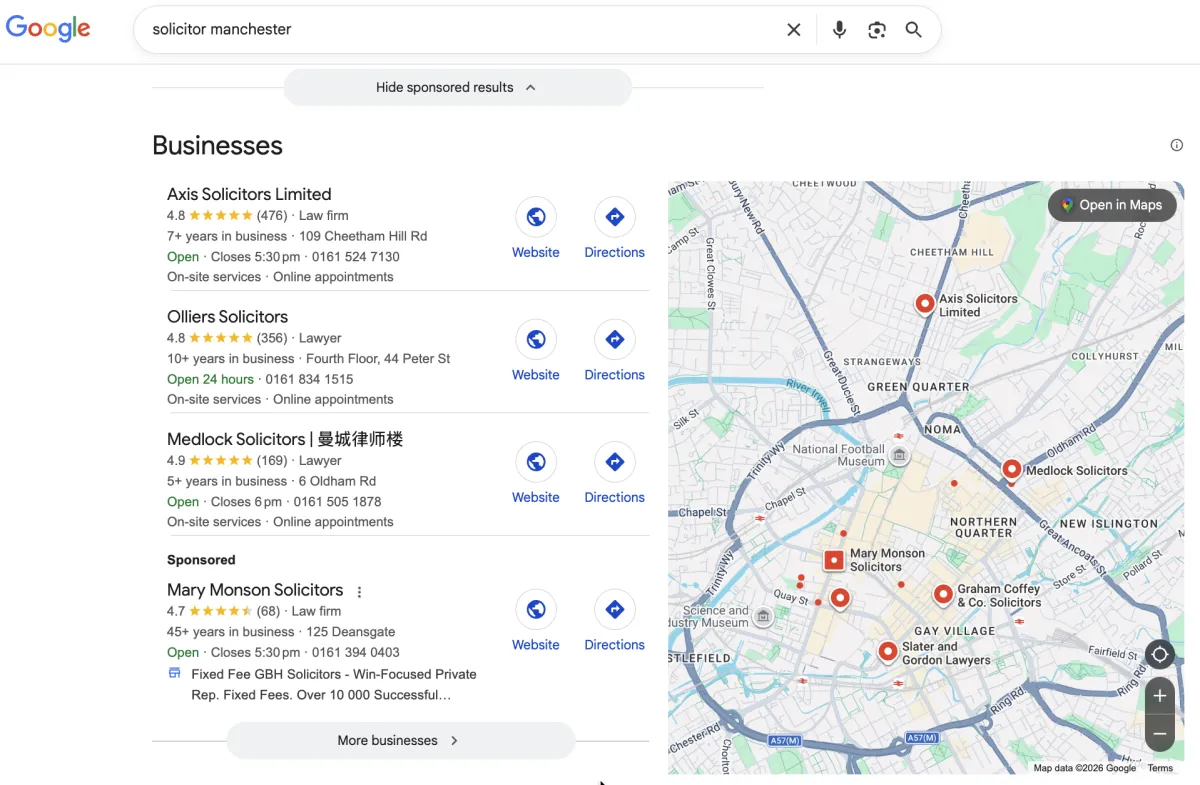
Task: Open Olliers Solicitors website icon
Action: [536, 340]
